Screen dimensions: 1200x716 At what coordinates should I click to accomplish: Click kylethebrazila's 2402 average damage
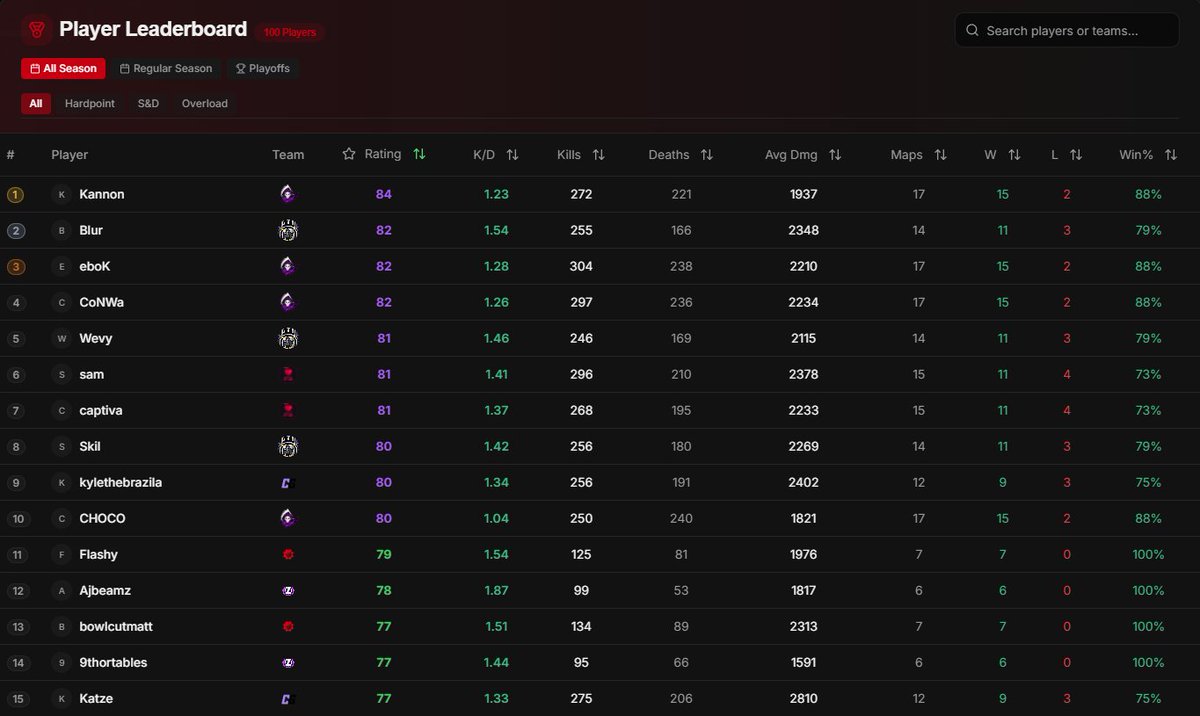pos(803,482)
